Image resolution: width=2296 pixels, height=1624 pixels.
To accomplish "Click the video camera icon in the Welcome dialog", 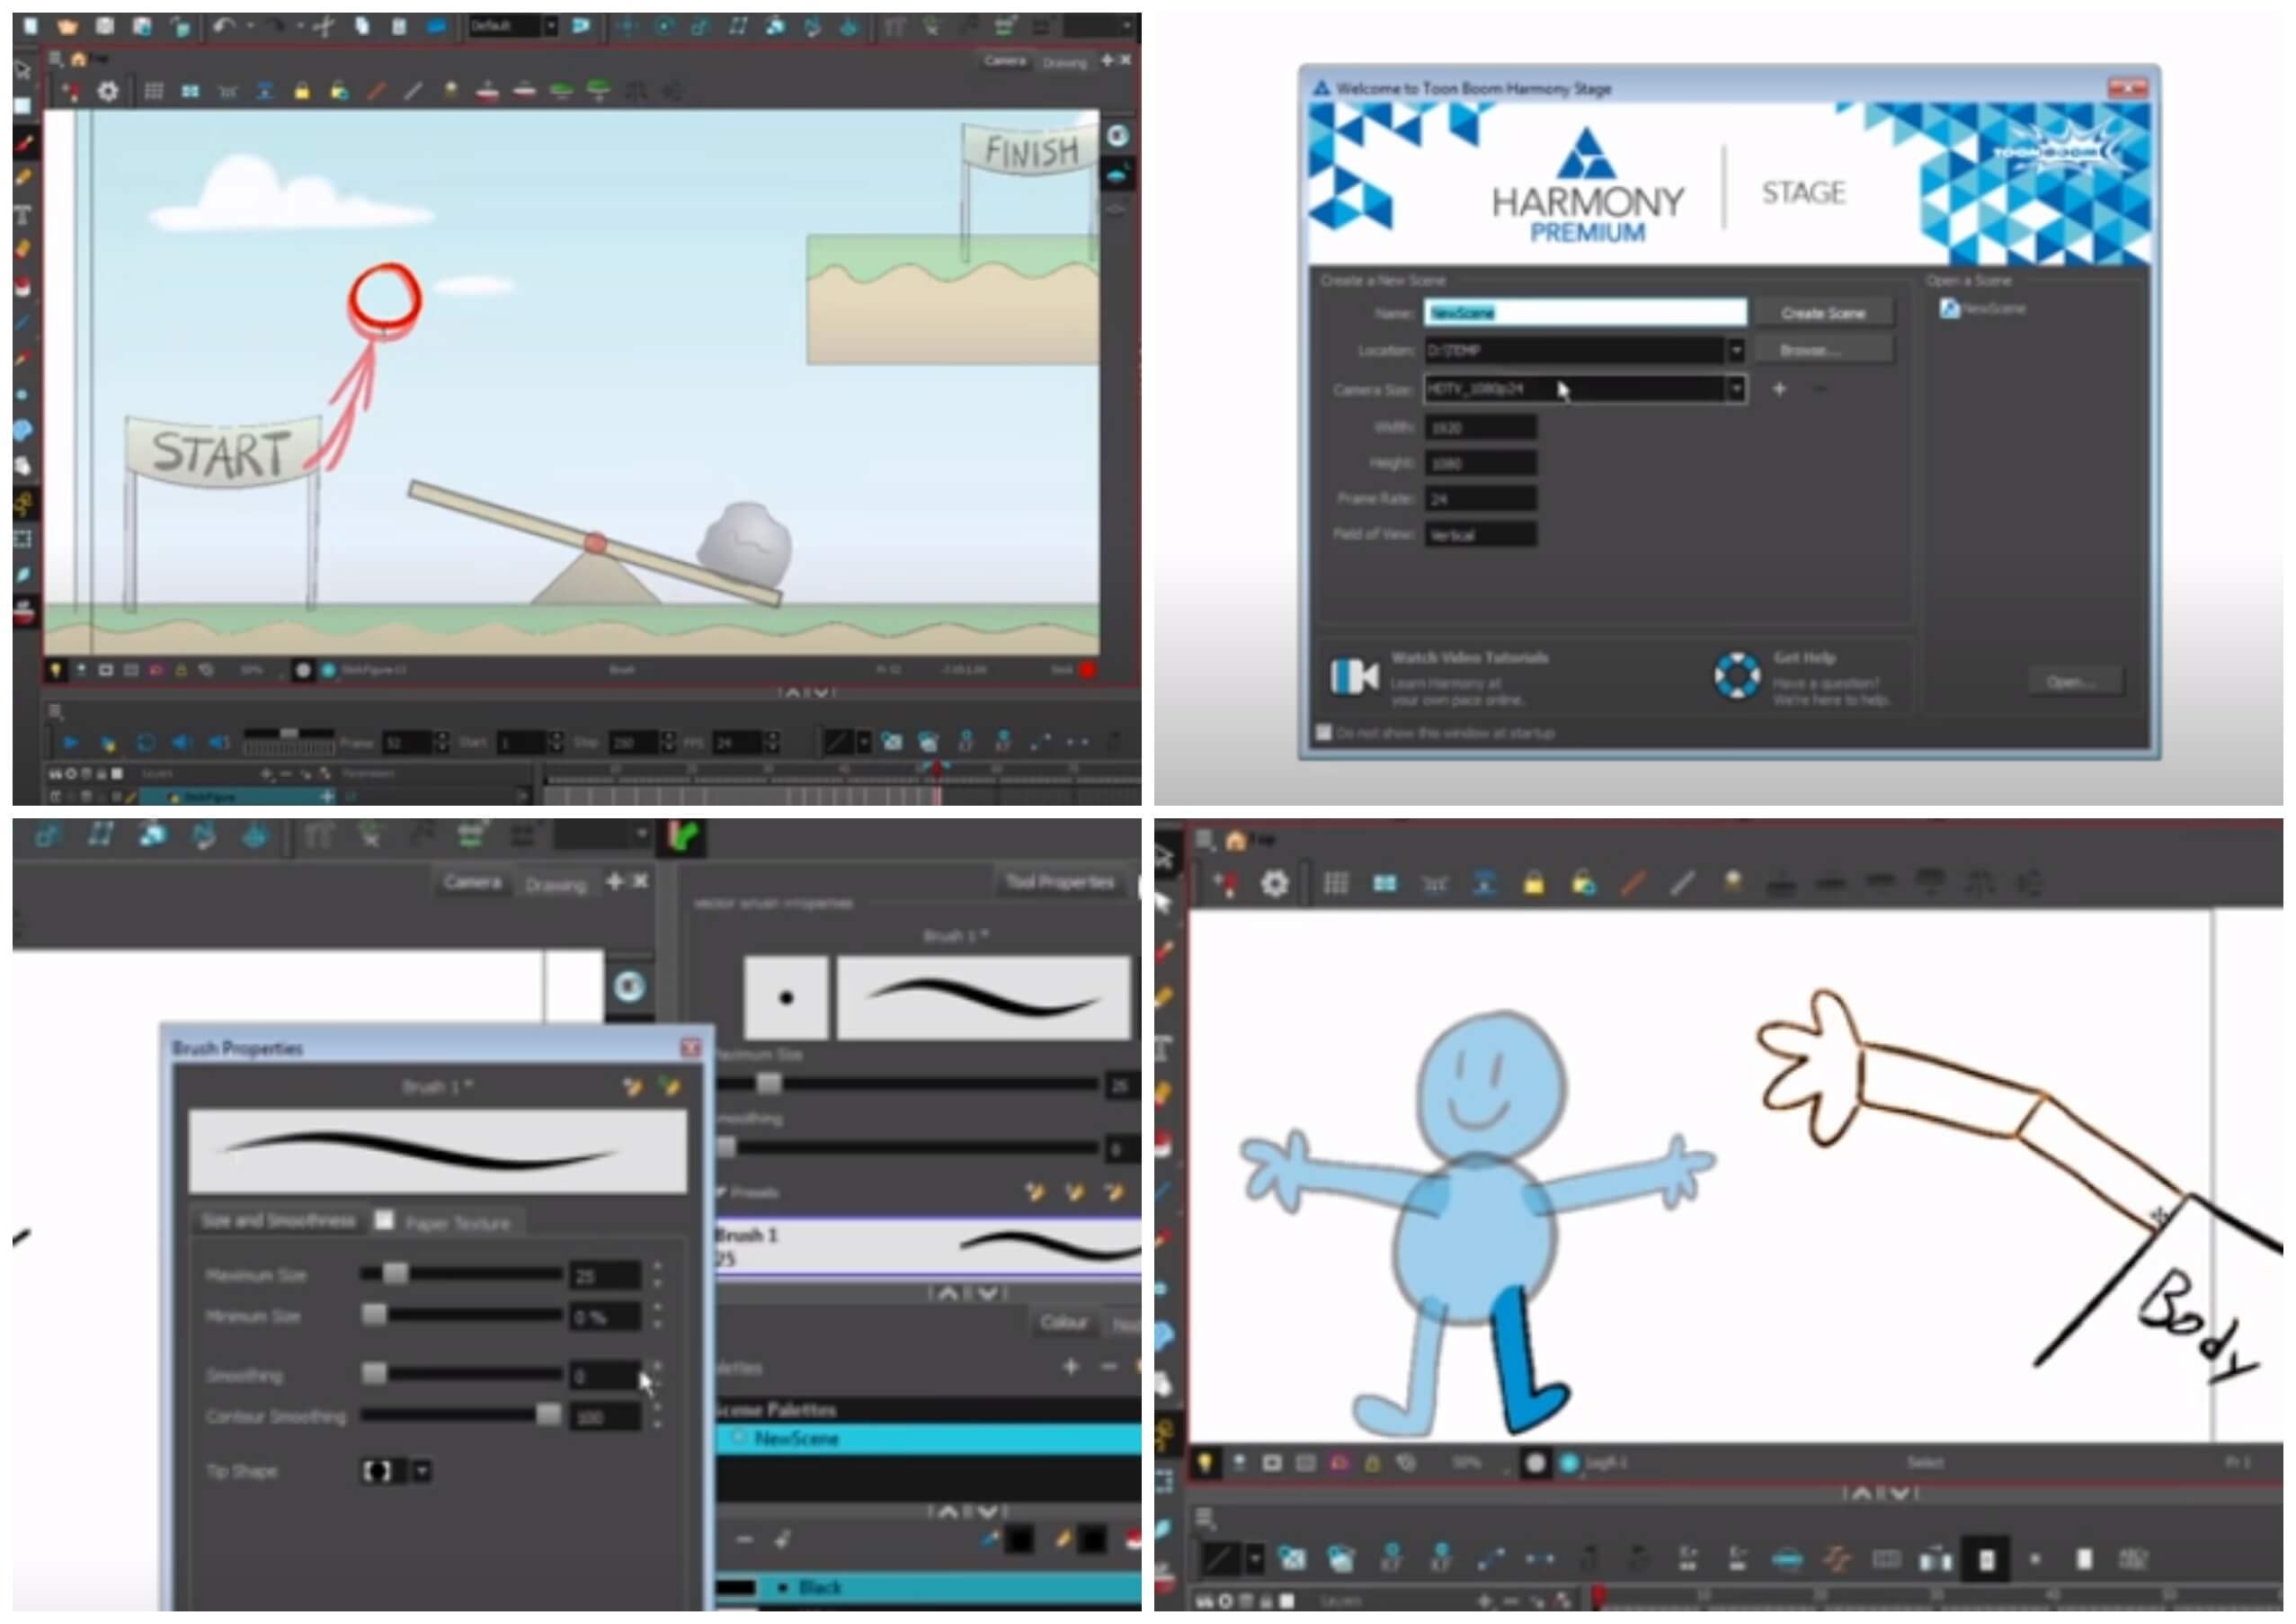I will [1355, 677].
